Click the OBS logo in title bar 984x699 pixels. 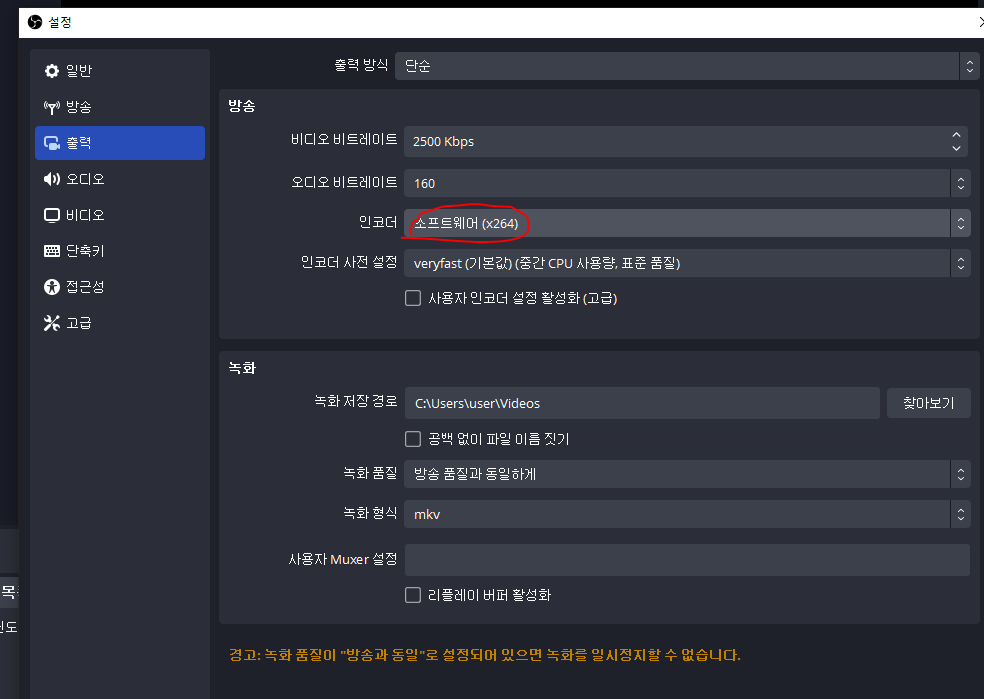(35, 23)
